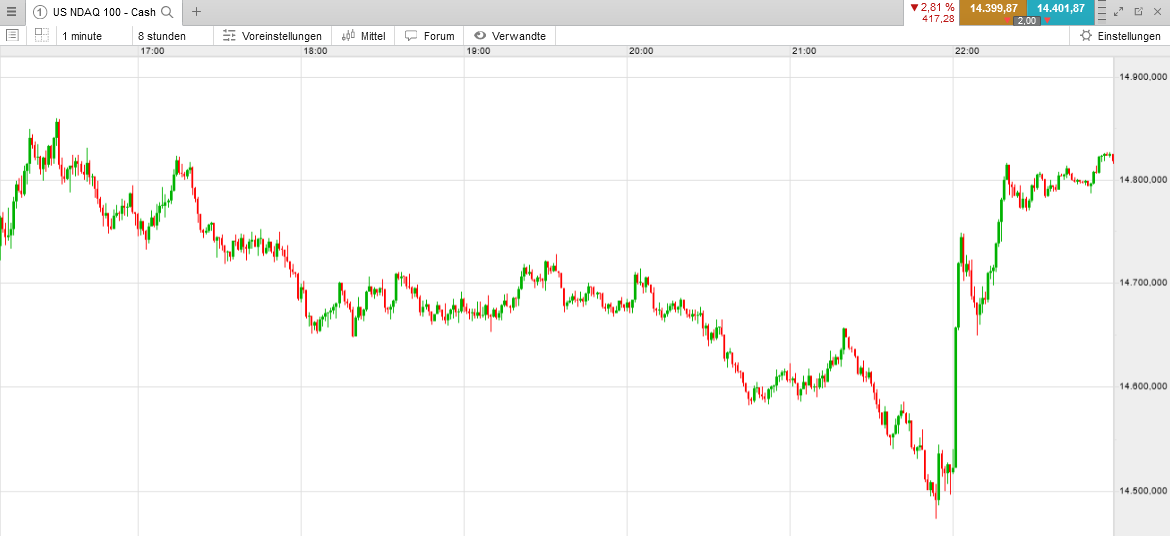Click the 14.600,000 price axis label
Screen dimensions: 1170x536
pos(1142,387)
